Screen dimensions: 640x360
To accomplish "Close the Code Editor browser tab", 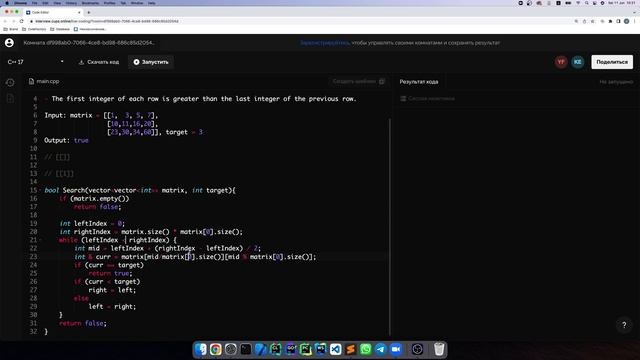I will coord(79,12).
